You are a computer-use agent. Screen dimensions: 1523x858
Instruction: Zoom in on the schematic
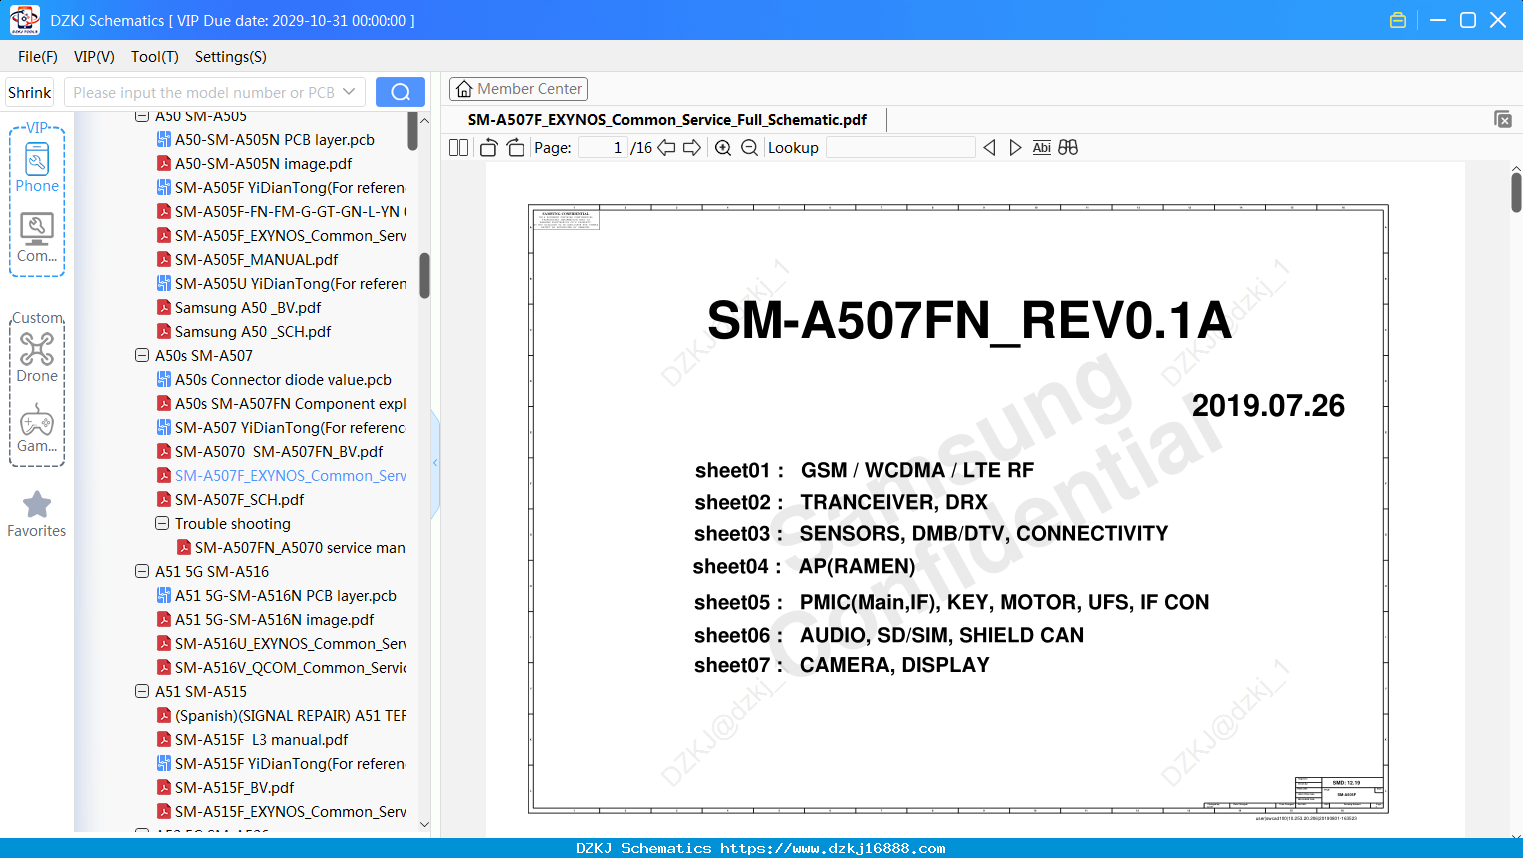point(723,148)
